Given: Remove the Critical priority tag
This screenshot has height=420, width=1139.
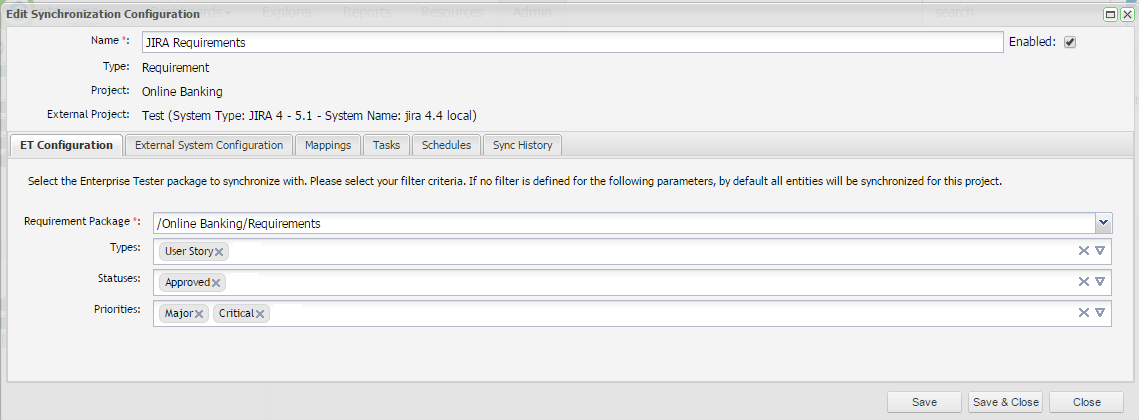Looking at the screenshot, I should [260, 314].
